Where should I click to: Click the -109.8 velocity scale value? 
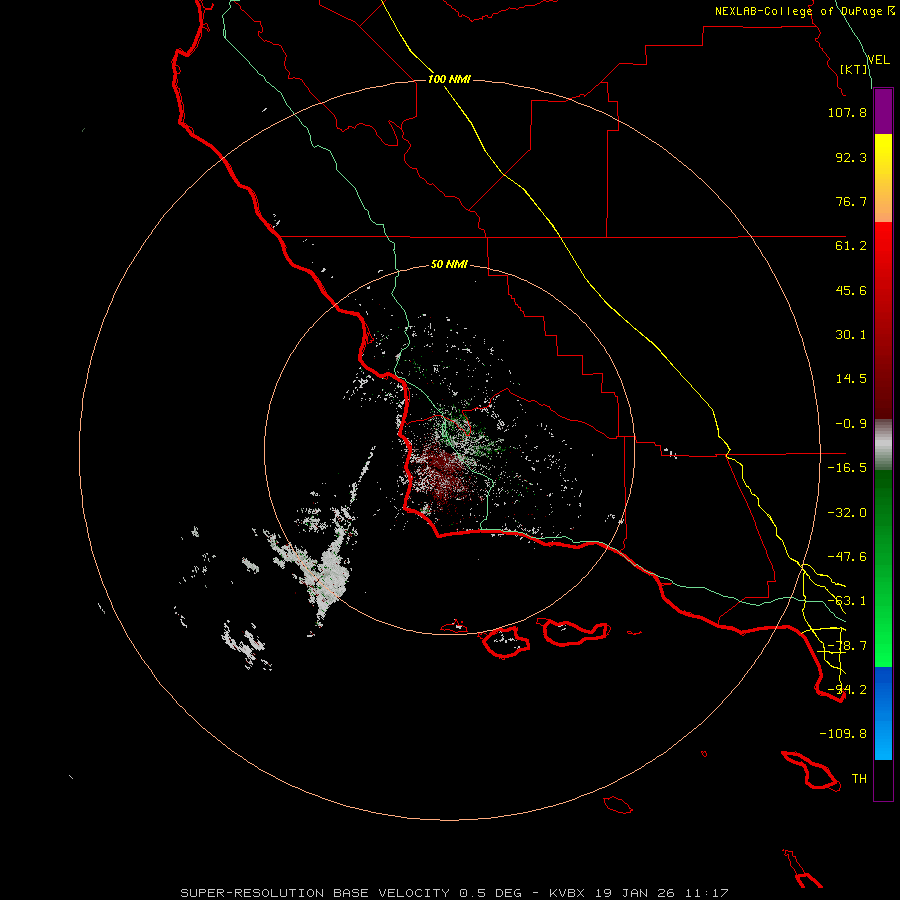click(x=843, y=734)
